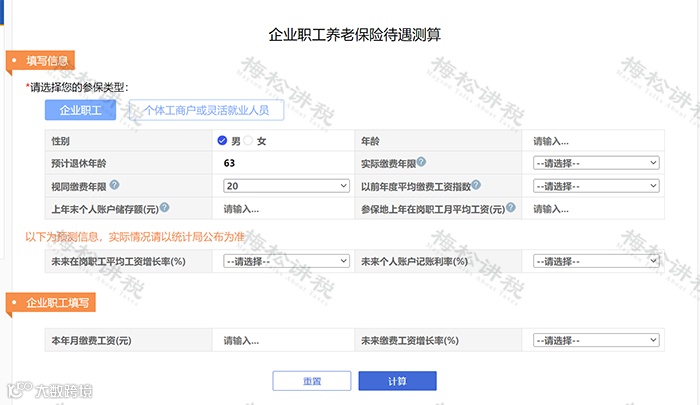Viewport: 700px width, 405px height.
Task: Open the 未来缴费工资增长率 dropdown
Action: click(596, 340)
